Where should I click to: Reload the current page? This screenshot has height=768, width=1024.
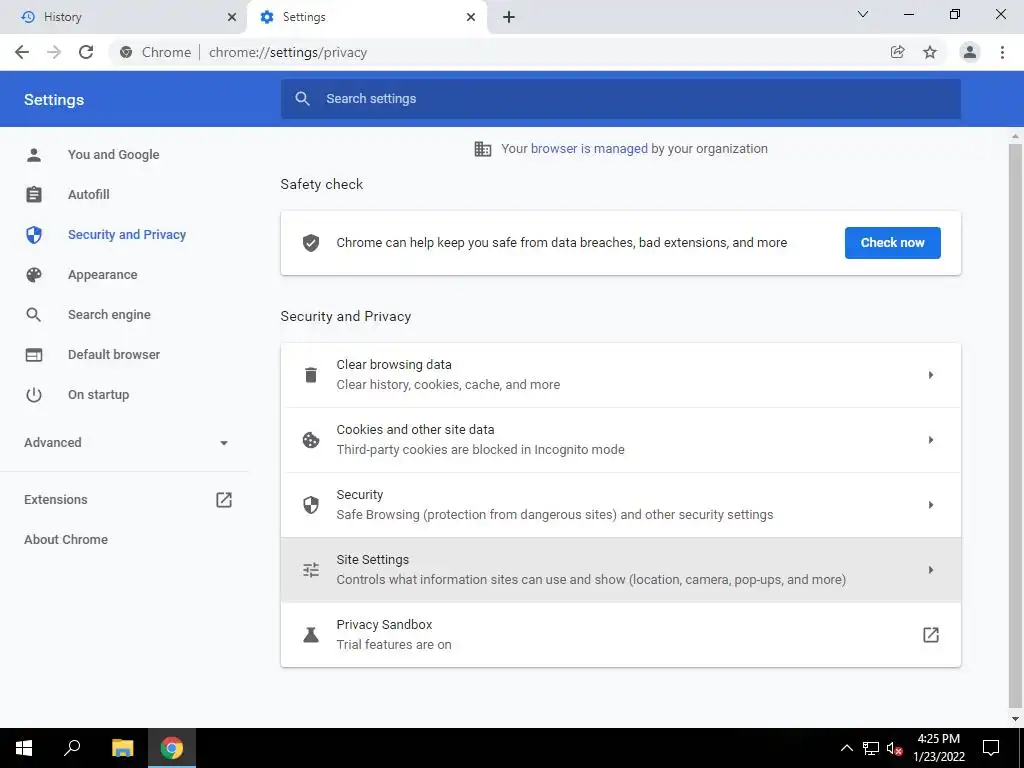[x=86, y=52]
